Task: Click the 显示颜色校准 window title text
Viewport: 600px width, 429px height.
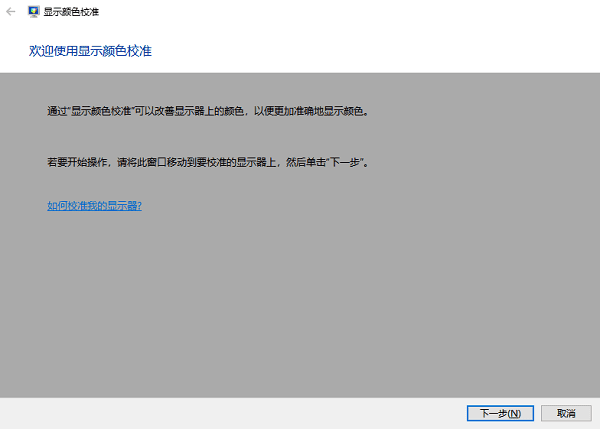Action: 71,12
